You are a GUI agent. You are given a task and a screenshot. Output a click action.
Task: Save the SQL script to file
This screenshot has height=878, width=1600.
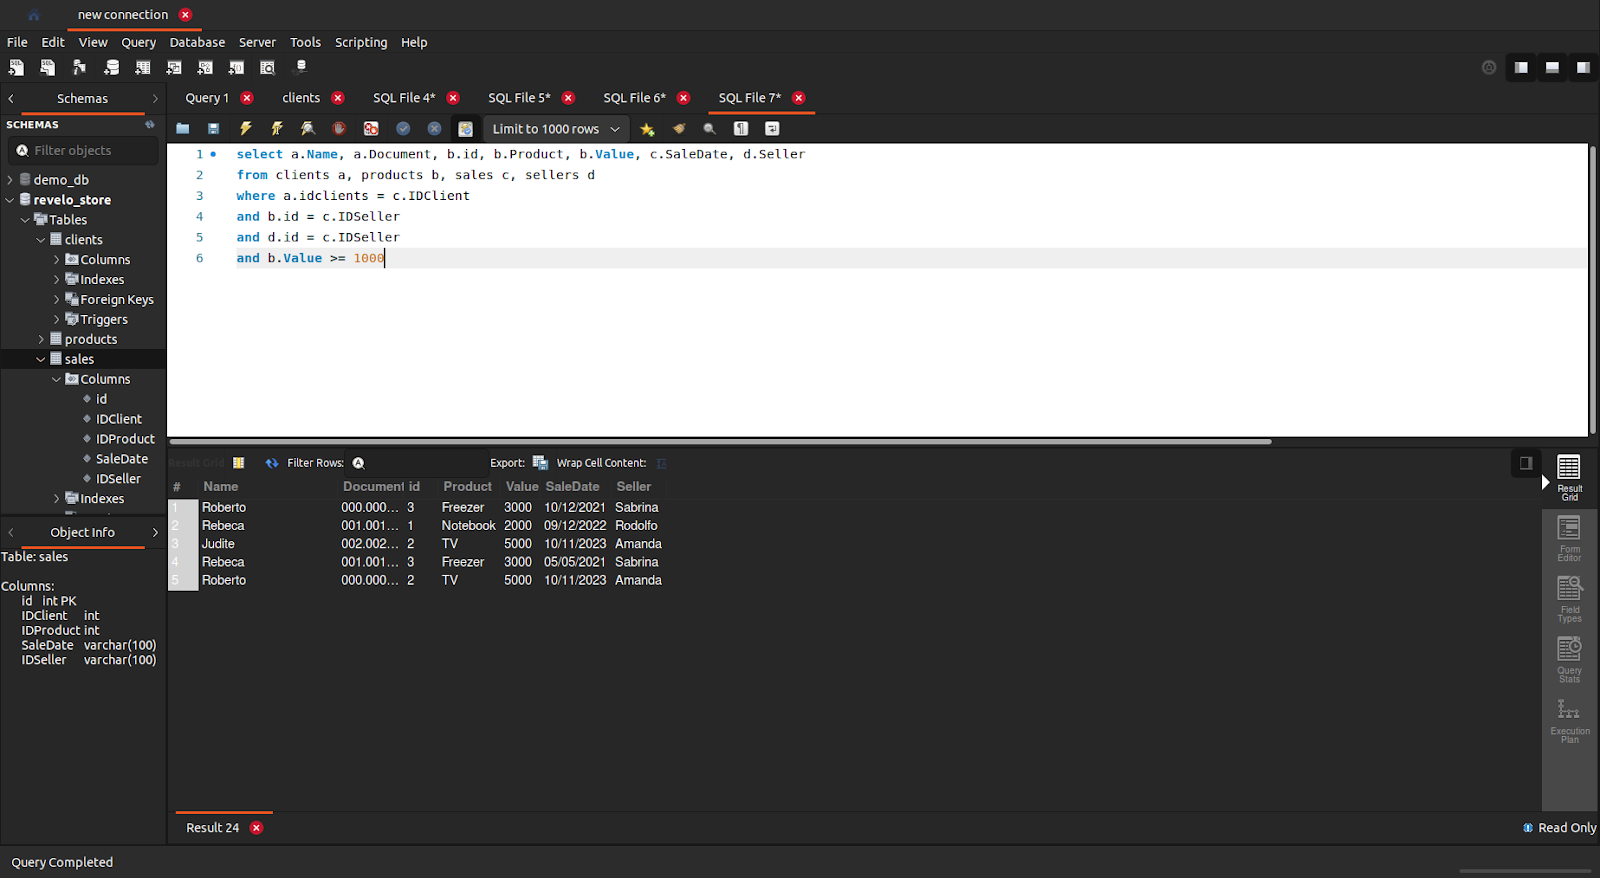[213, 128]
